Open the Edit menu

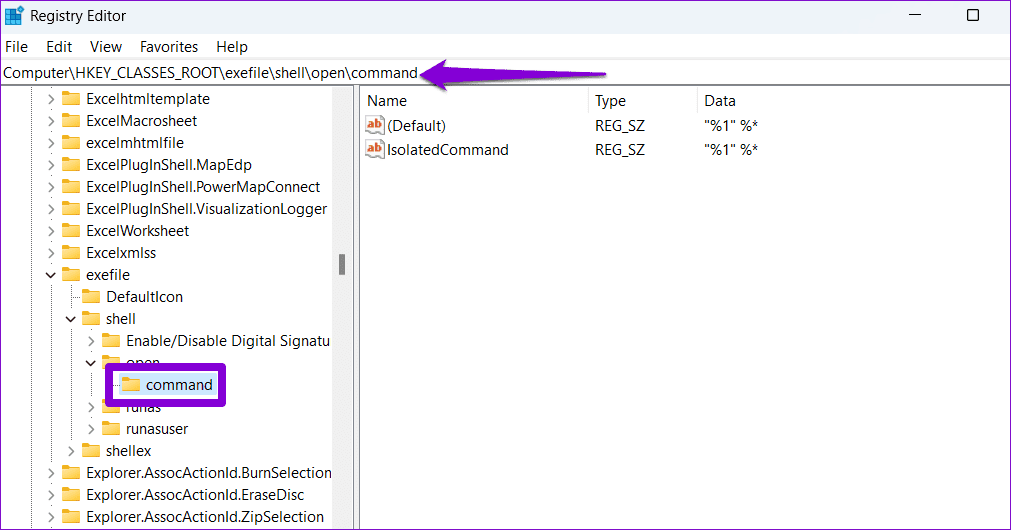point(59,47)
